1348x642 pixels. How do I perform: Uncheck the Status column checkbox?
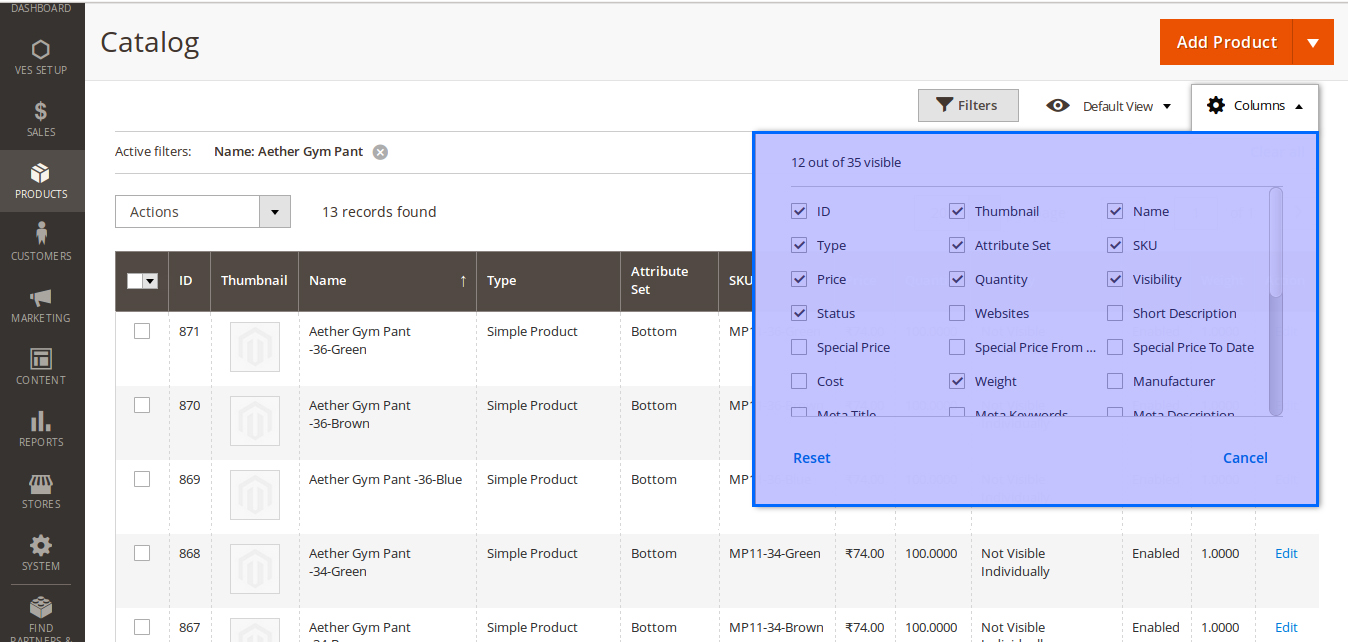(x=799, y=313)
